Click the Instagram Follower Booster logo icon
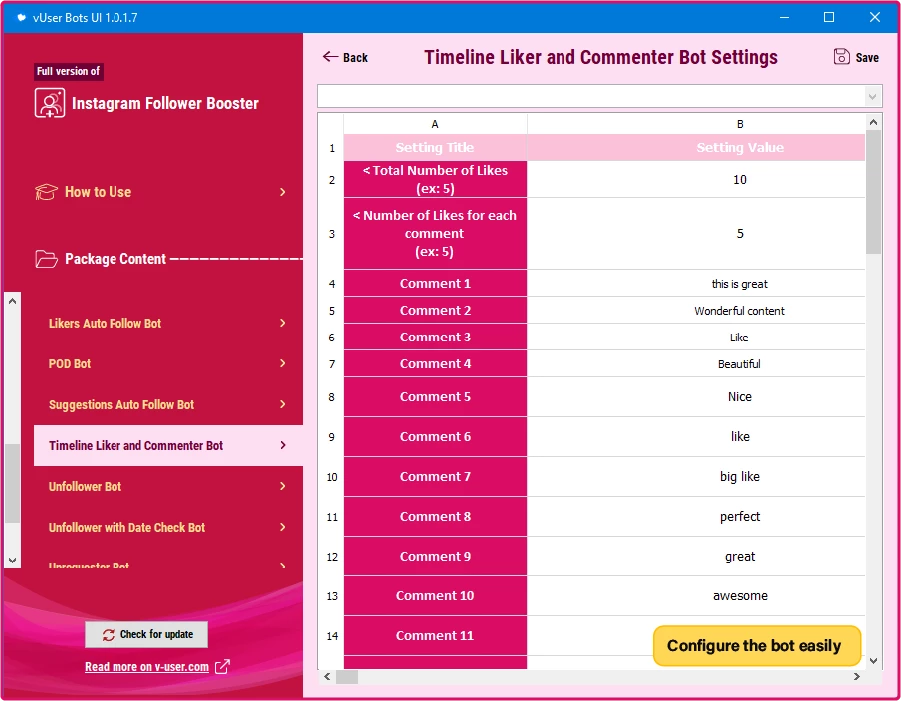The image size is (901, 701). coord(50,103)
